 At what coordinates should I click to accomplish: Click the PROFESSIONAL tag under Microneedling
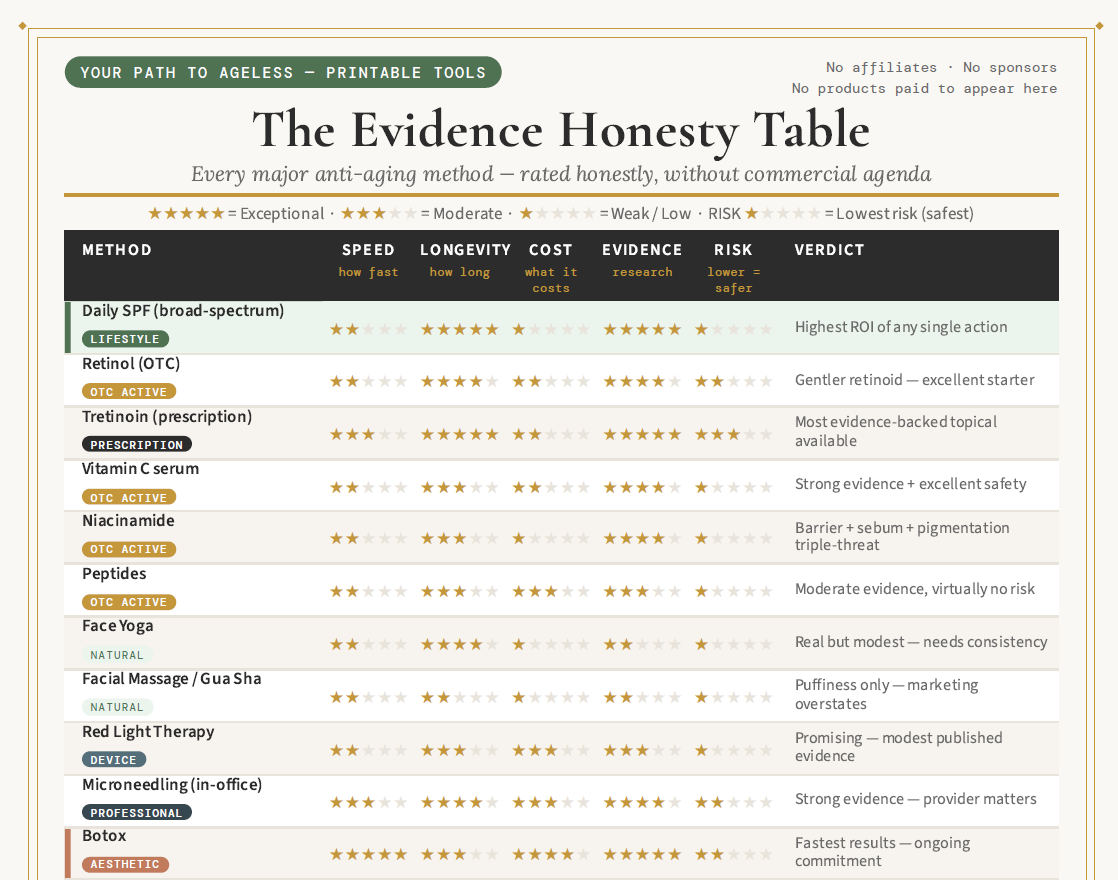tap(137, 812)
